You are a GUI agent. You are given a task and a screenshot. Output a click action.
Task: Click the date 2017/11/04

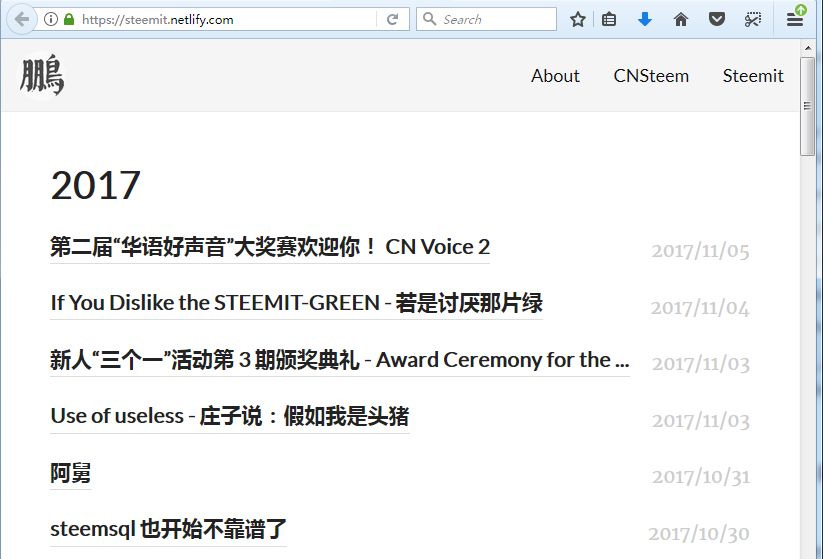[x=700, y=308]
